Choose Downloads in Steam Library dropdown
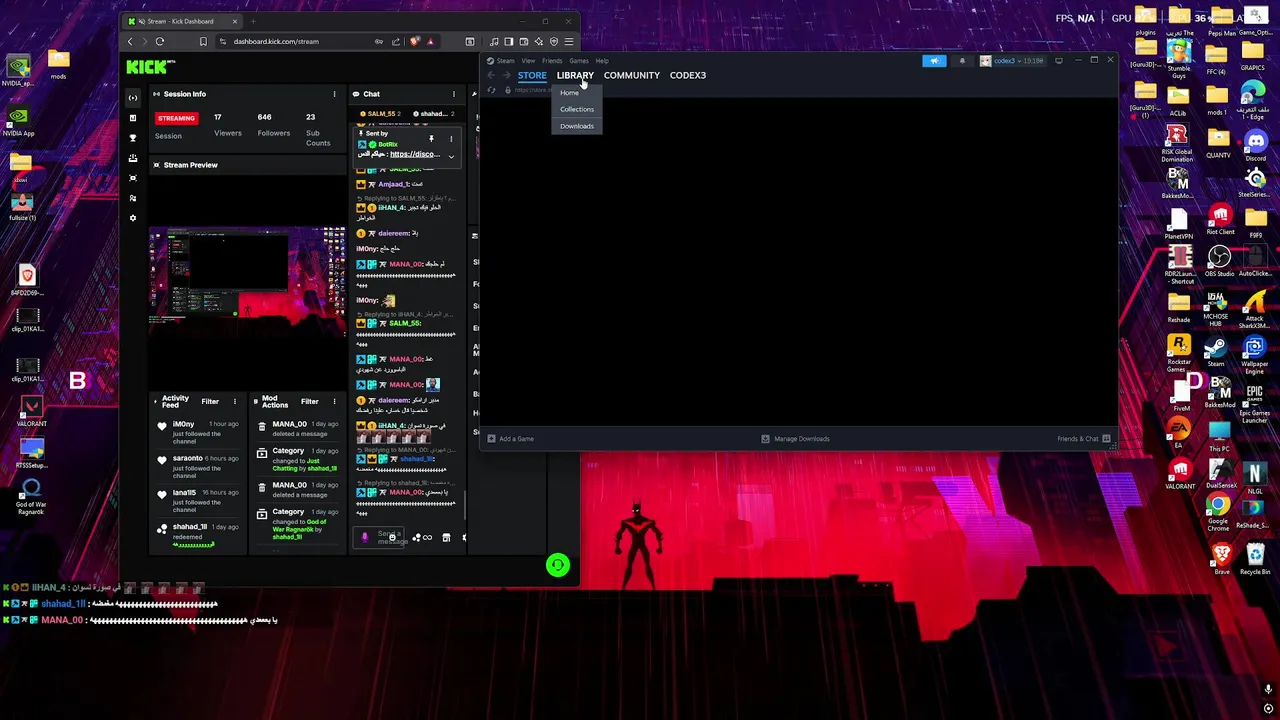The image size is (1280, 720). 577,126
